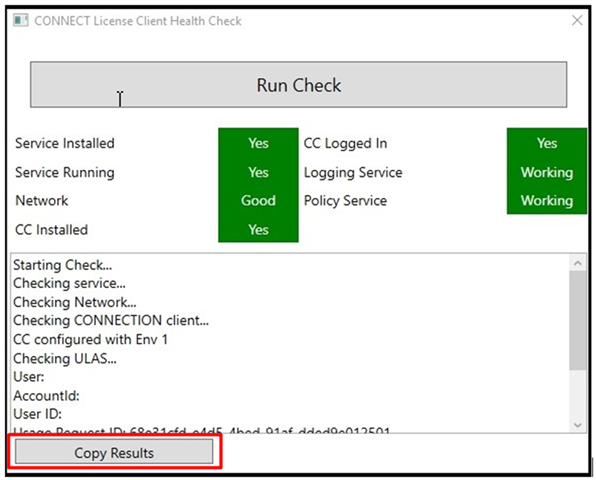Viewport: 596px width, 480px height.
Task: Click the CC Logged In Yes status
Action: point(547,143)
